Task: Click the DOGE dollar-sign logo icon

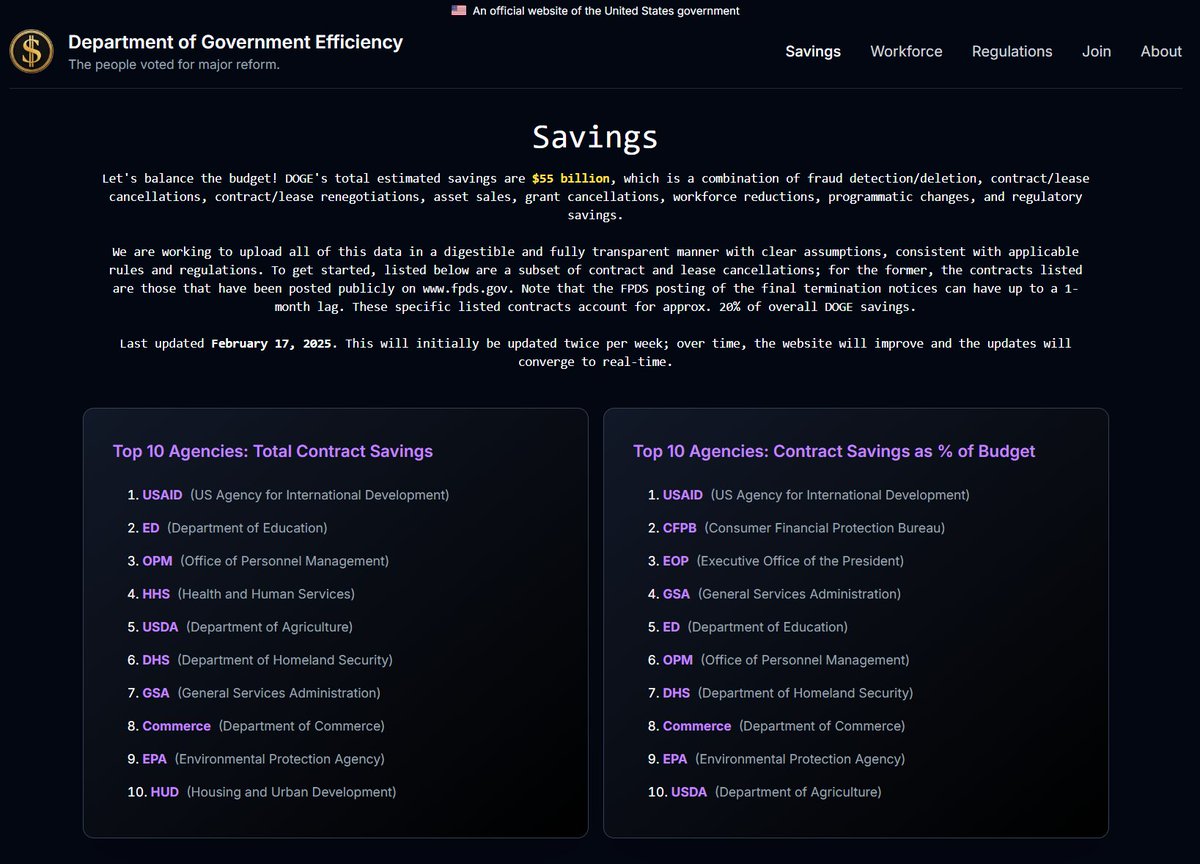Action: 31,51
